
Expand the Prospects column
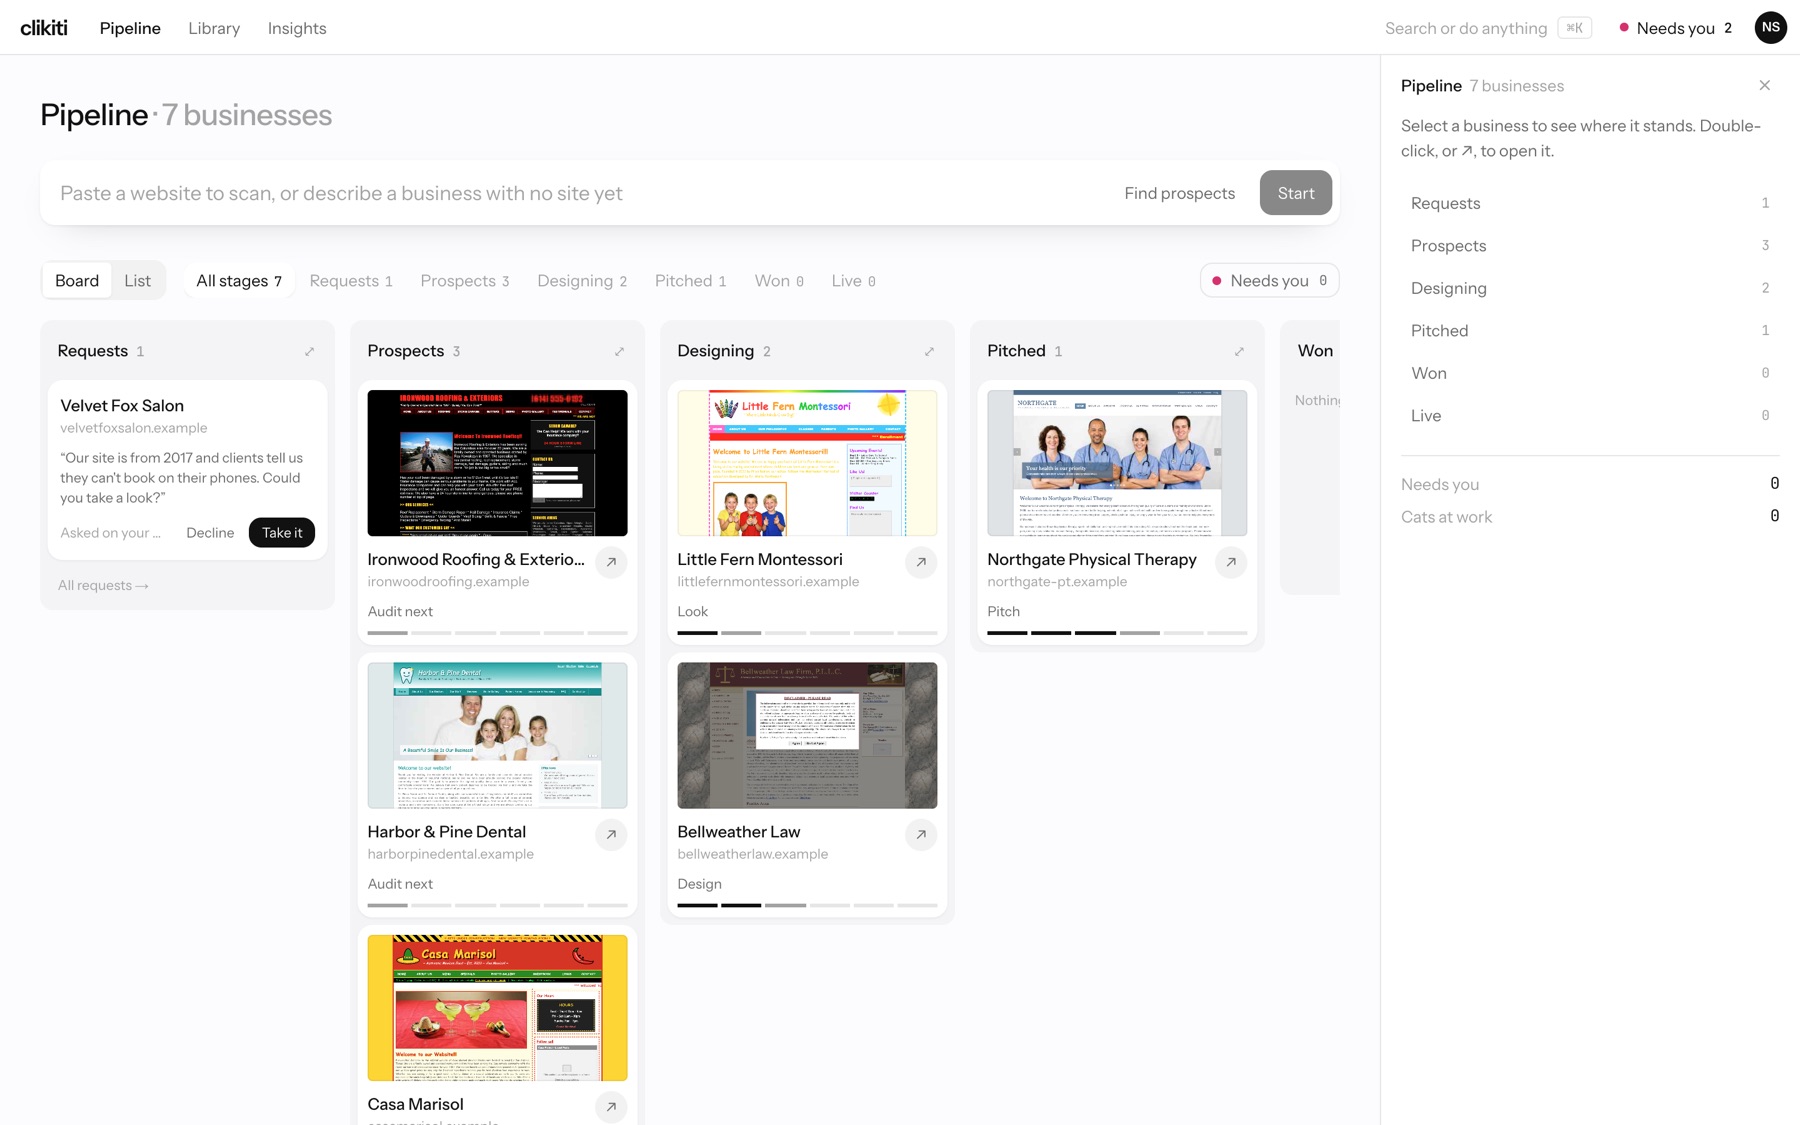[x=619, y=351]
